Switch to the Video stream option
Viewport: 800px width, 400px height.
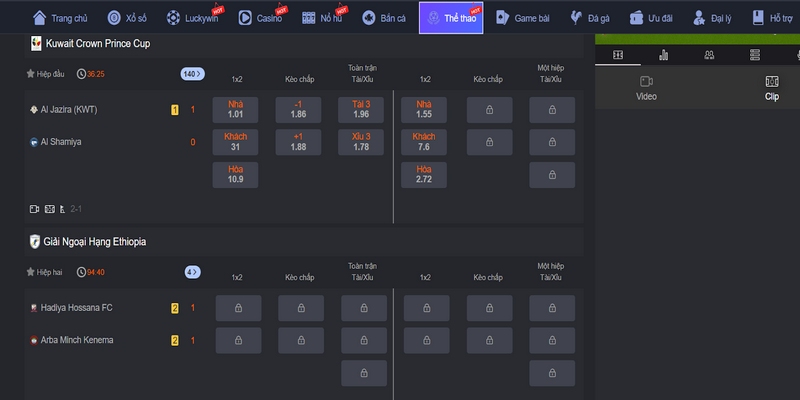pos(646,88)
